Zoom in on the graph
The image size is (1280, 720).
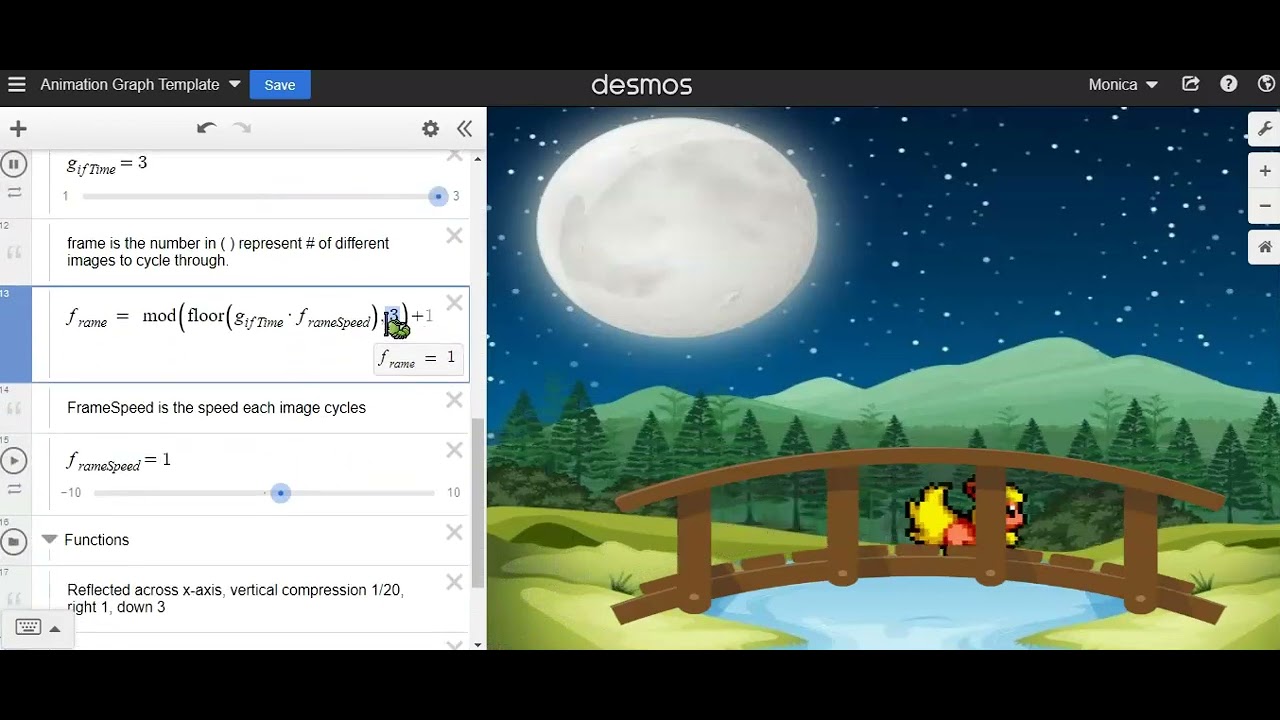pyautogui.click(x=1264, y=171)
